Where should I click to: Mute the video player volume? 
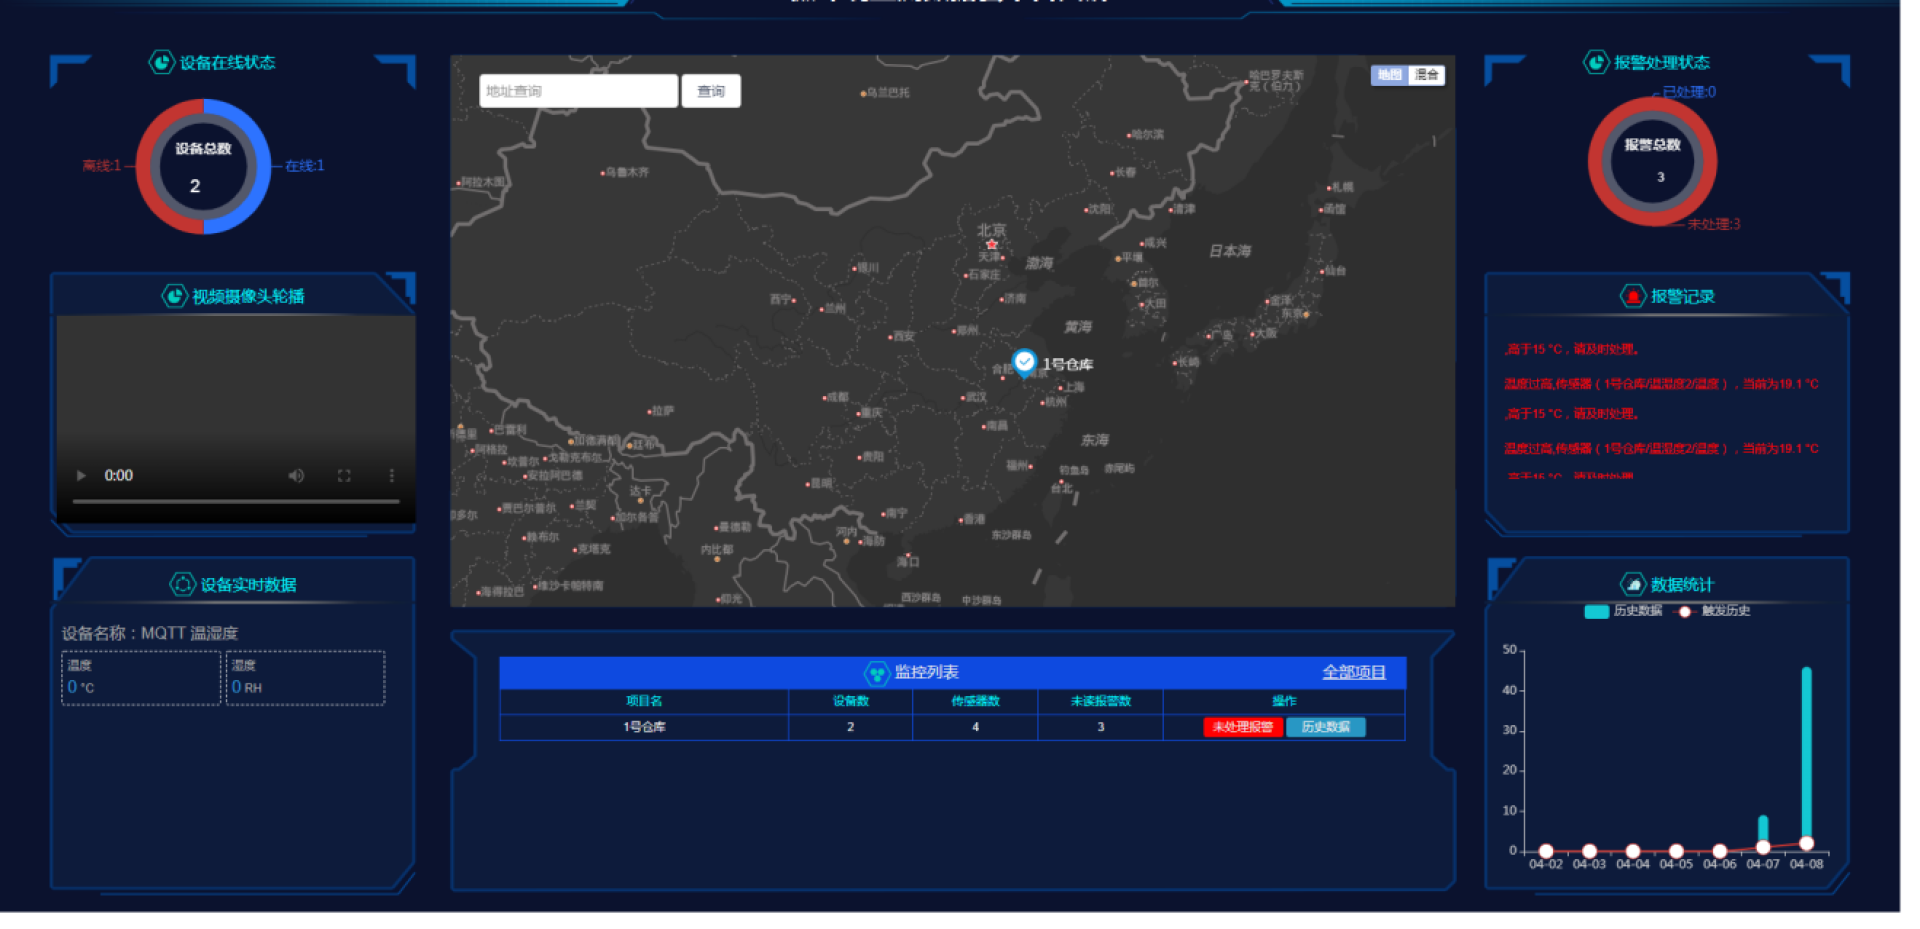pyautogui.click(x=296, y=476)
